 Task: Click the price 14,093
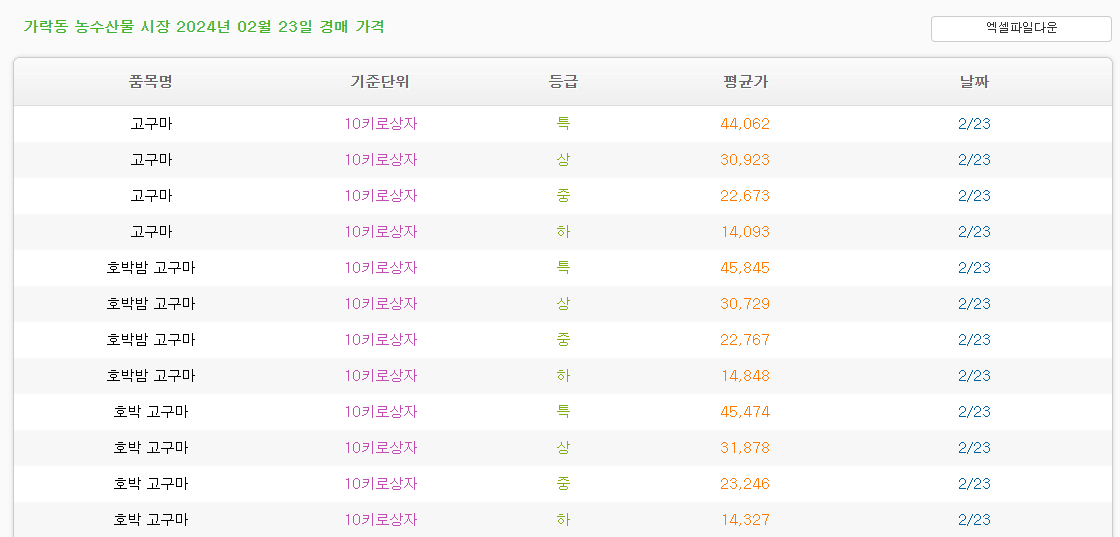745,232
